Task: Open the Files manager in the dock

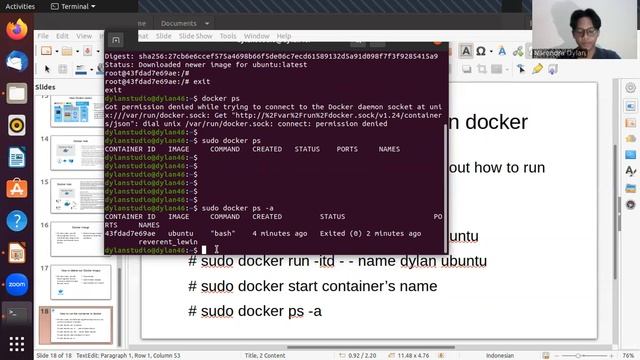Action: (x=17, y=93)
